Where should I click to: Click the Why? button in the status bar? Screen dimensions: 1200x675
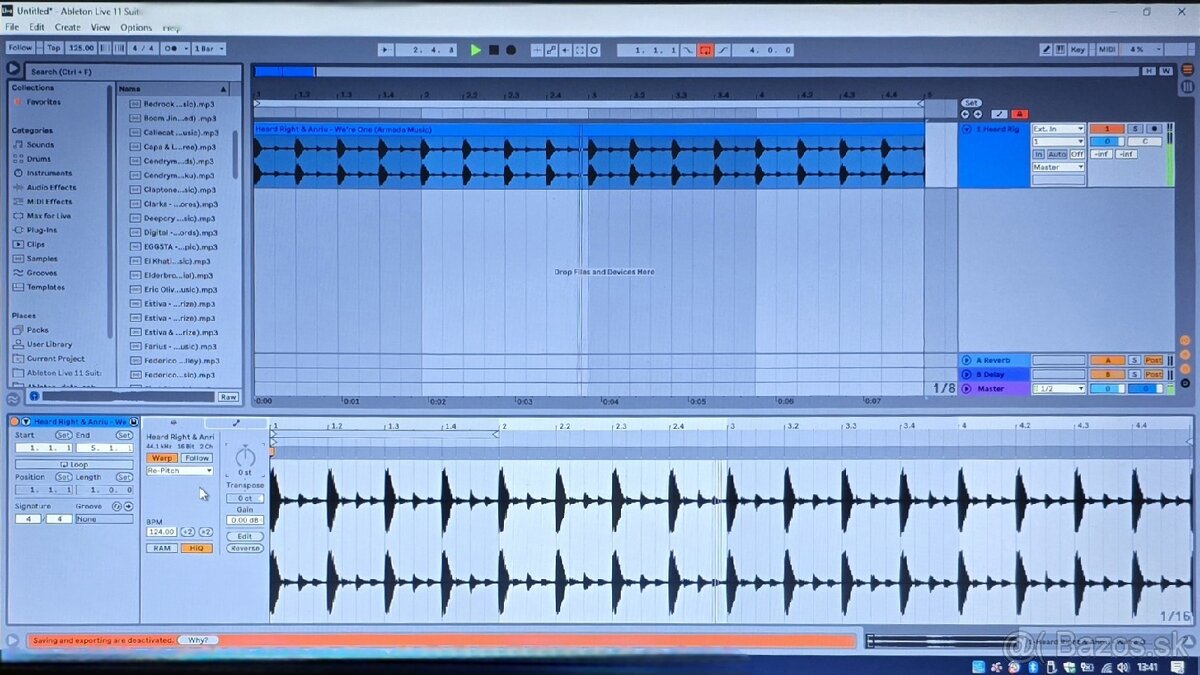point(198,640)
